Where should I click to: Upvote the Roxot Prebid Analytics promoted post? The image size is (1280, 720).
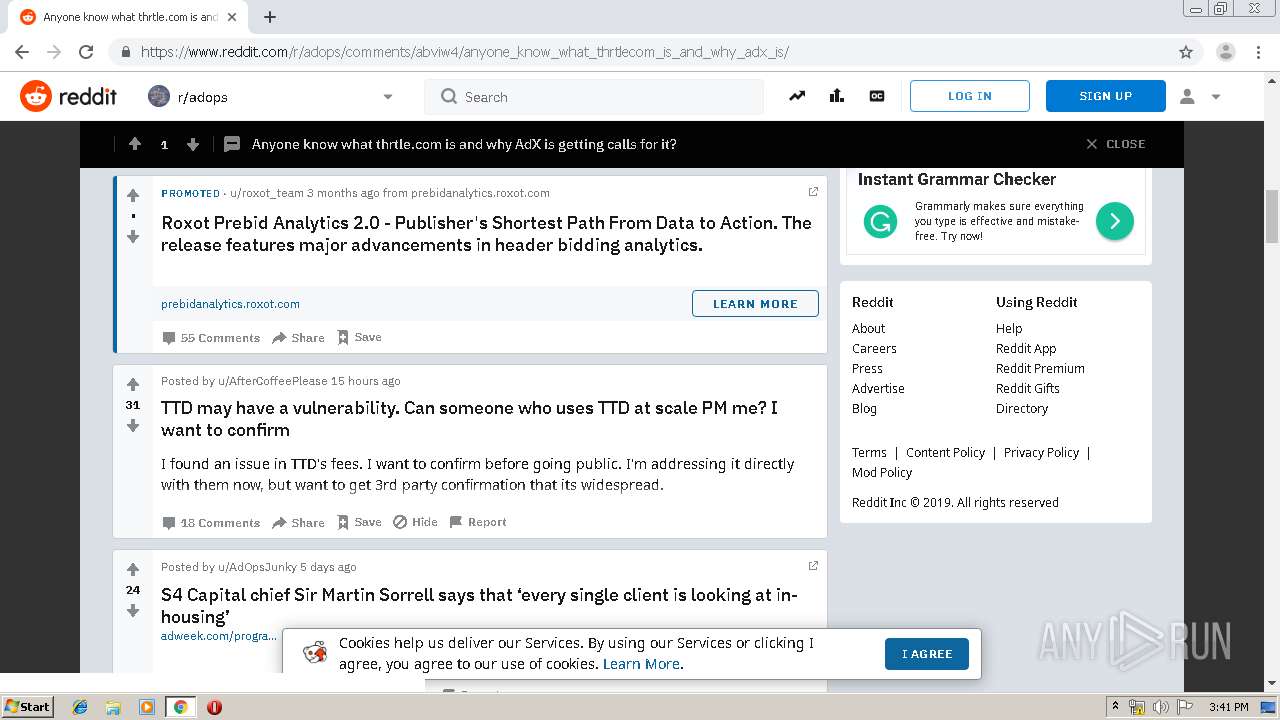pos(133,195)
